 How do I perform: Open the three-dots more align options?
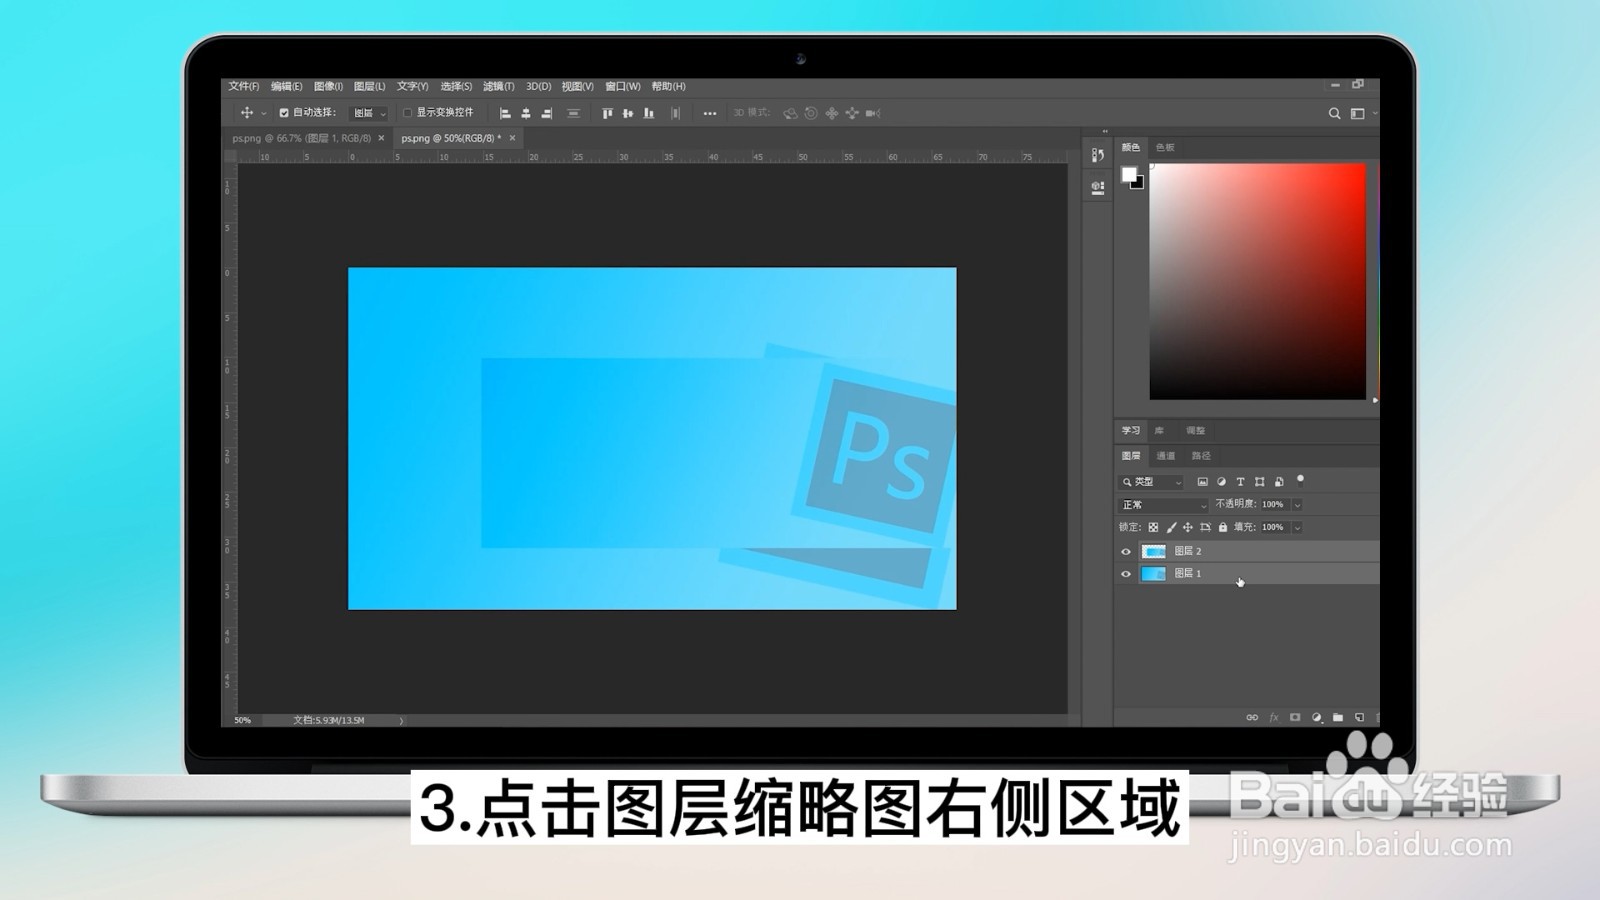(x=710, y=113)
